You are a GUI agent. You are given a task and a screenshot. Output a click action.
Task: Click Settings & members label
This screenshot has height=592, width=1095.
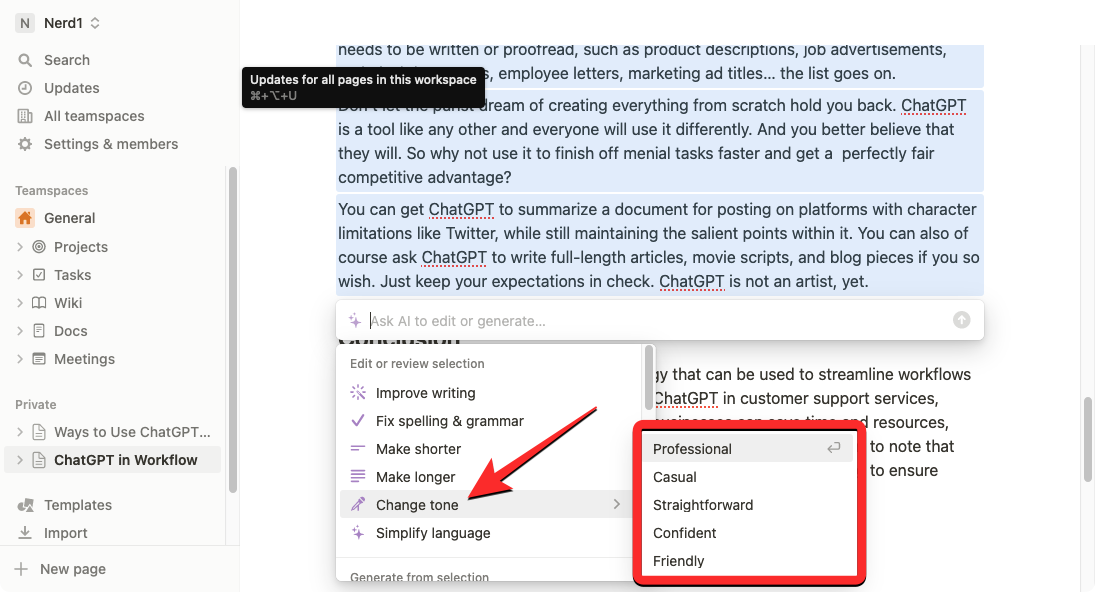pyautogui.click(x=111, y=144)
